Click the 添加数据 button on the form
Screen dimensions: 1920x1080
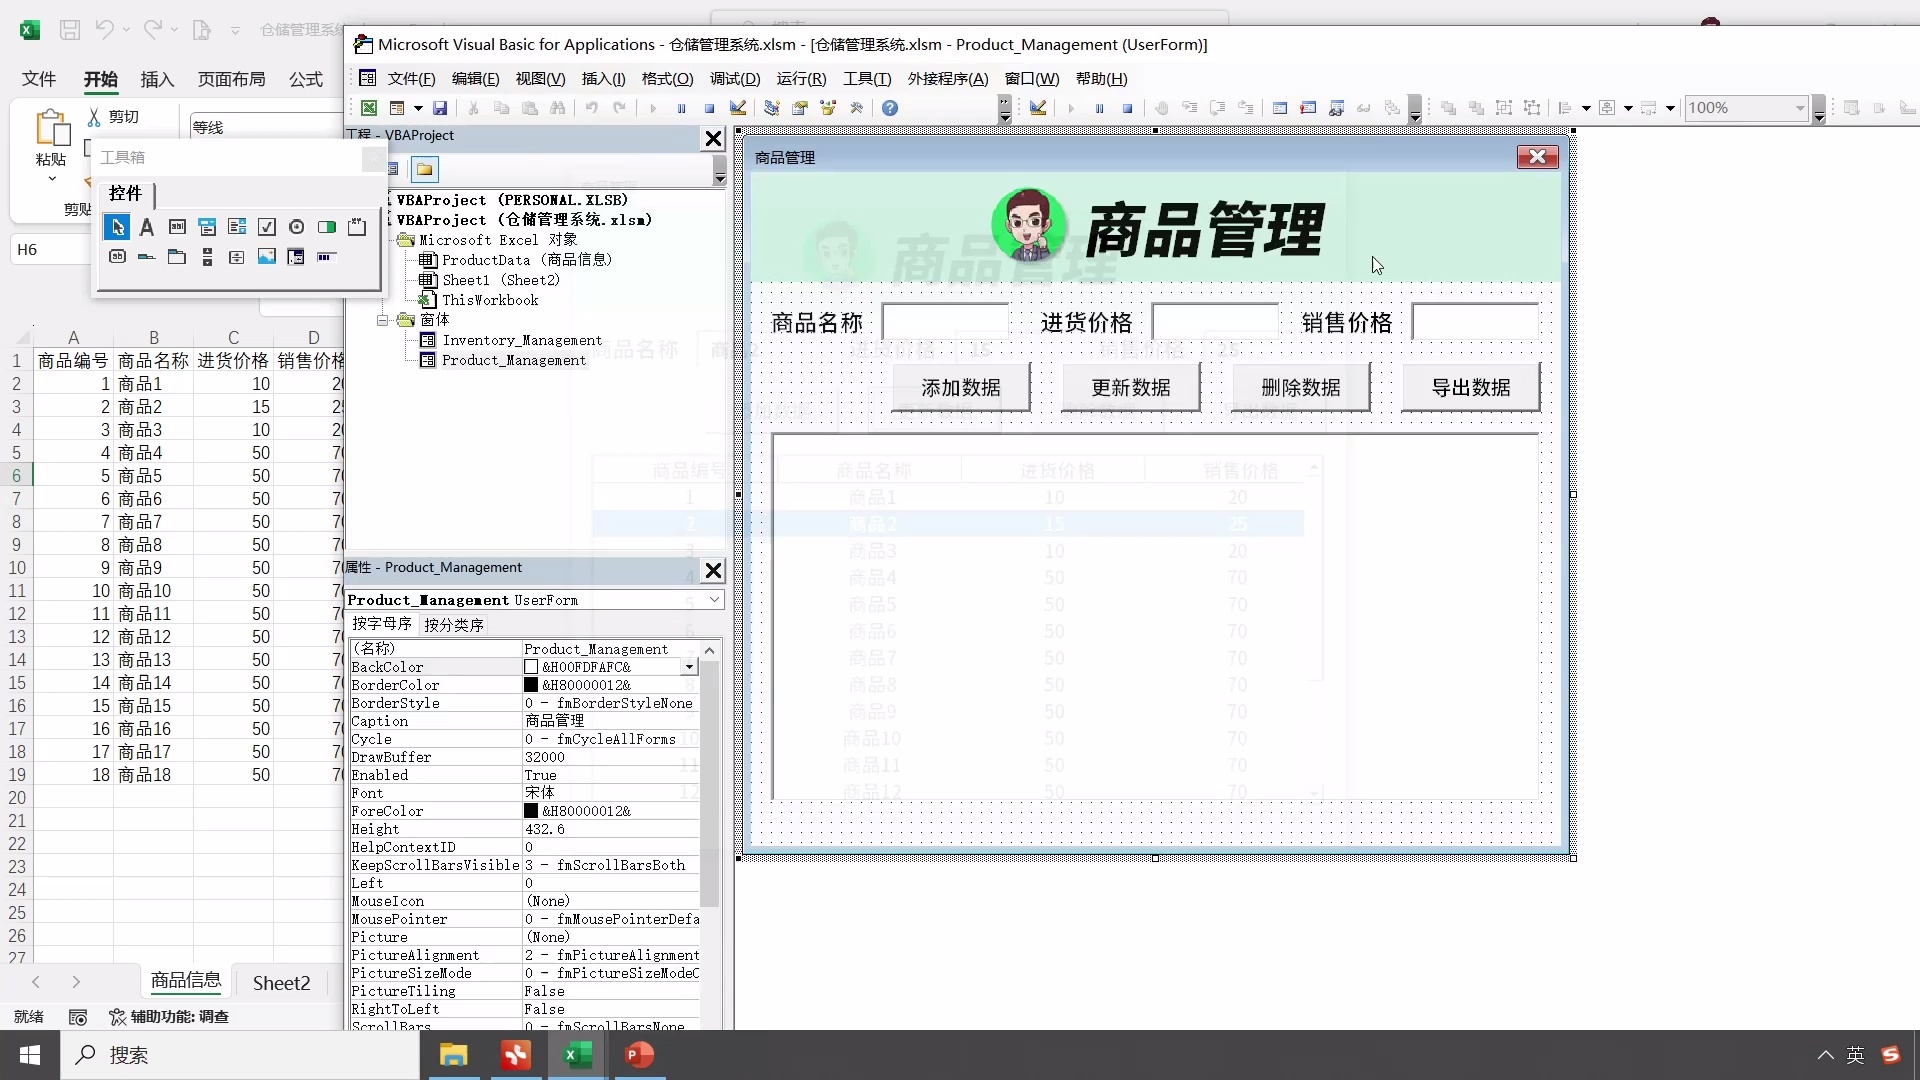click(x=960, y=387)
